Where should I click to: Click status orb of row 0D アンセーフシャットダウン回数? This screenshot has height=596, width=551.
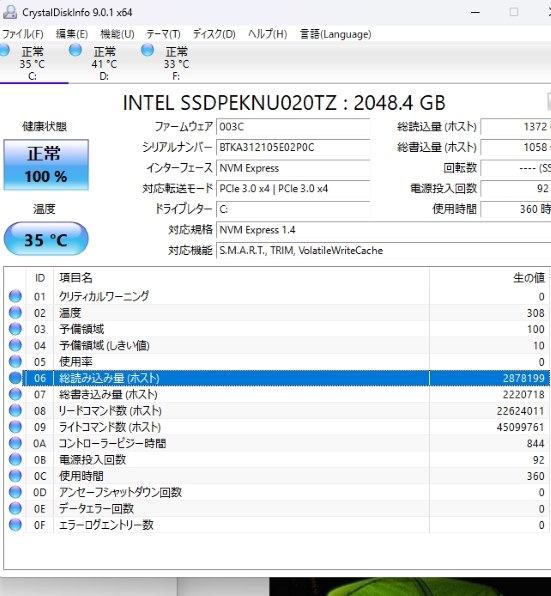pyautogui.click(x=15, y=492)
